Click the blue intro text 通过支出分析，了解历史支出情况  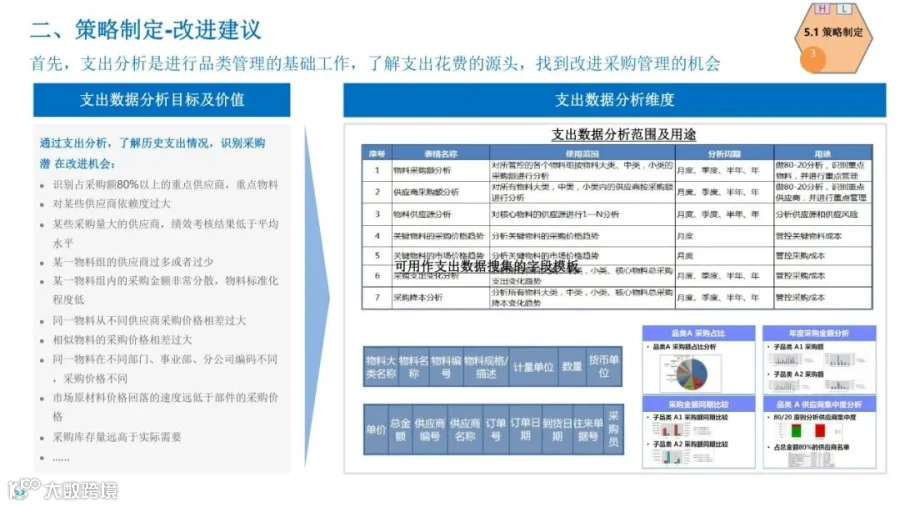pos(152,153)
